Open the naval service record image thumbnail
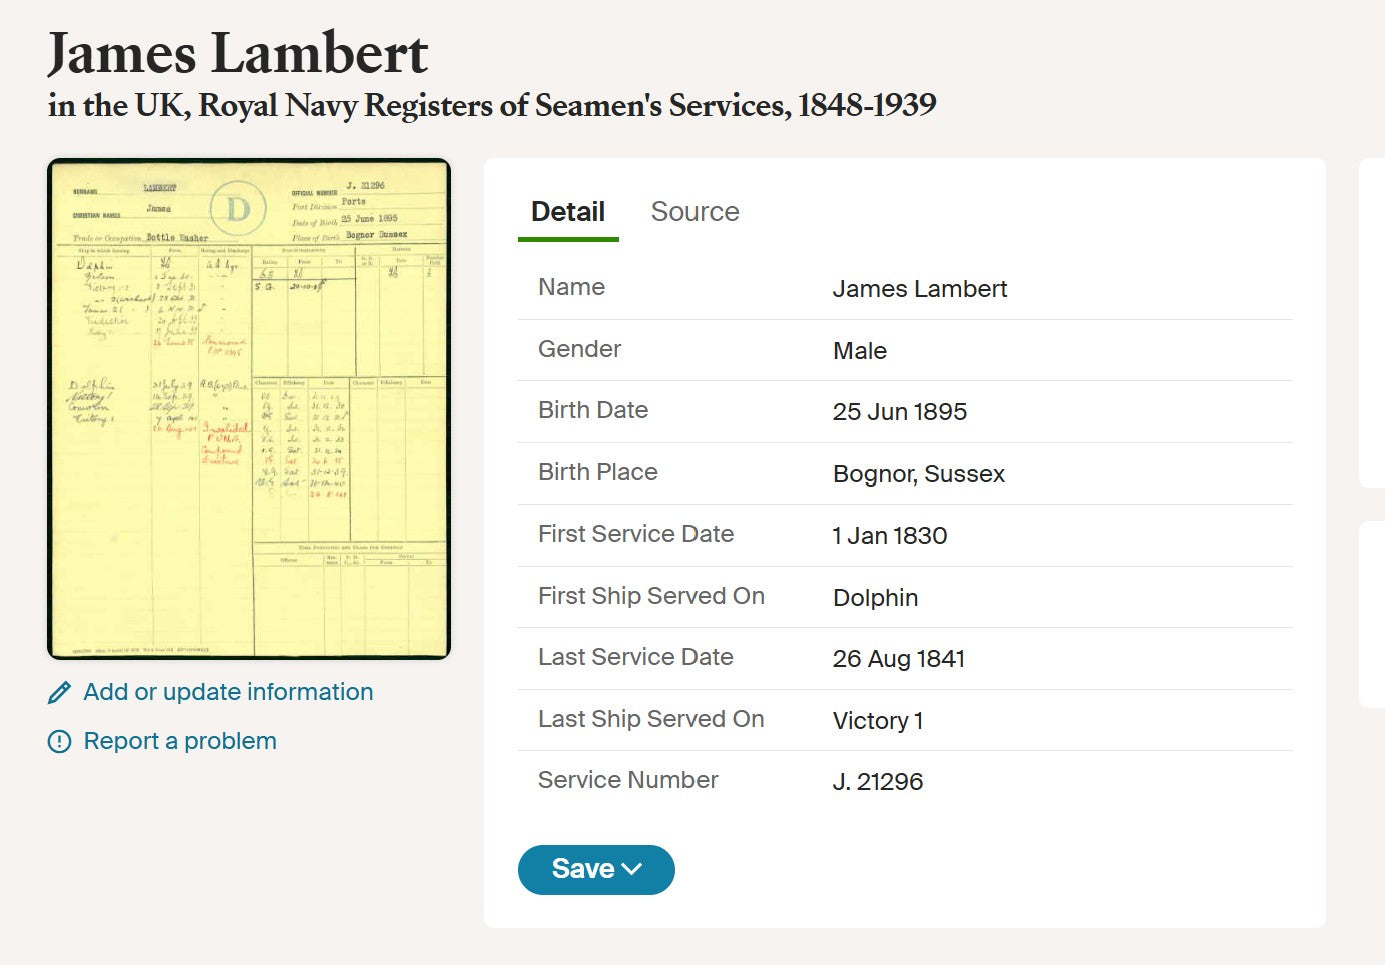Viewport: 1385px width, 965px height. pyautogui.click(x=249, y=409)
